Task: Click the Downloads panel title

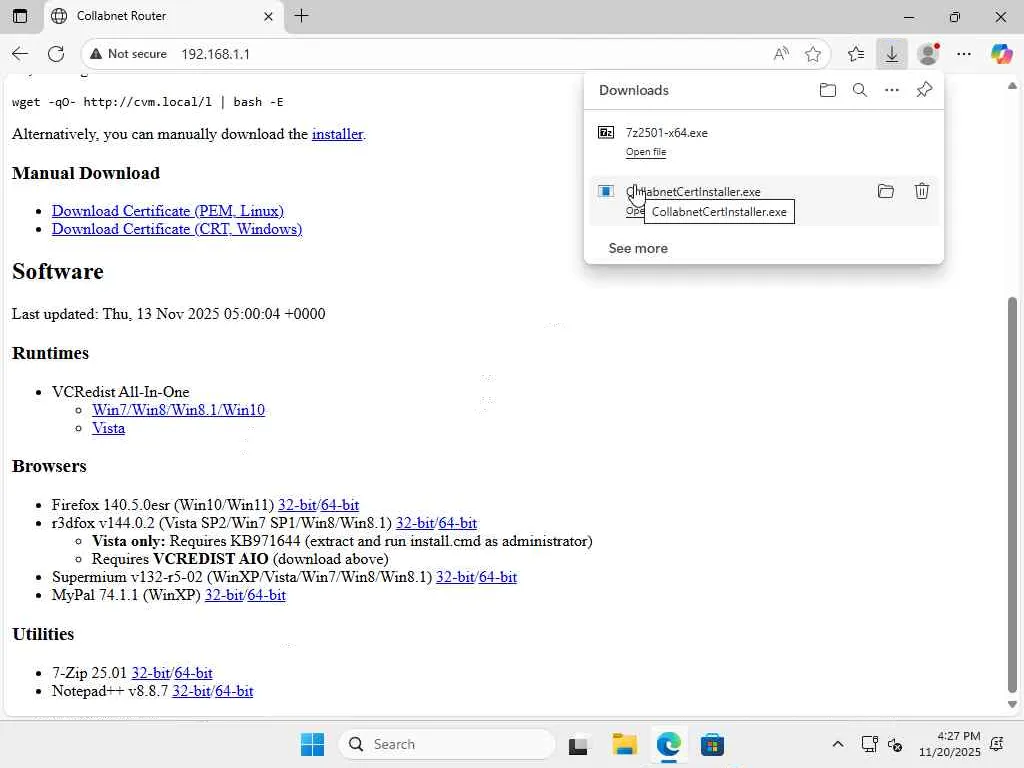Action: point(633,90)
